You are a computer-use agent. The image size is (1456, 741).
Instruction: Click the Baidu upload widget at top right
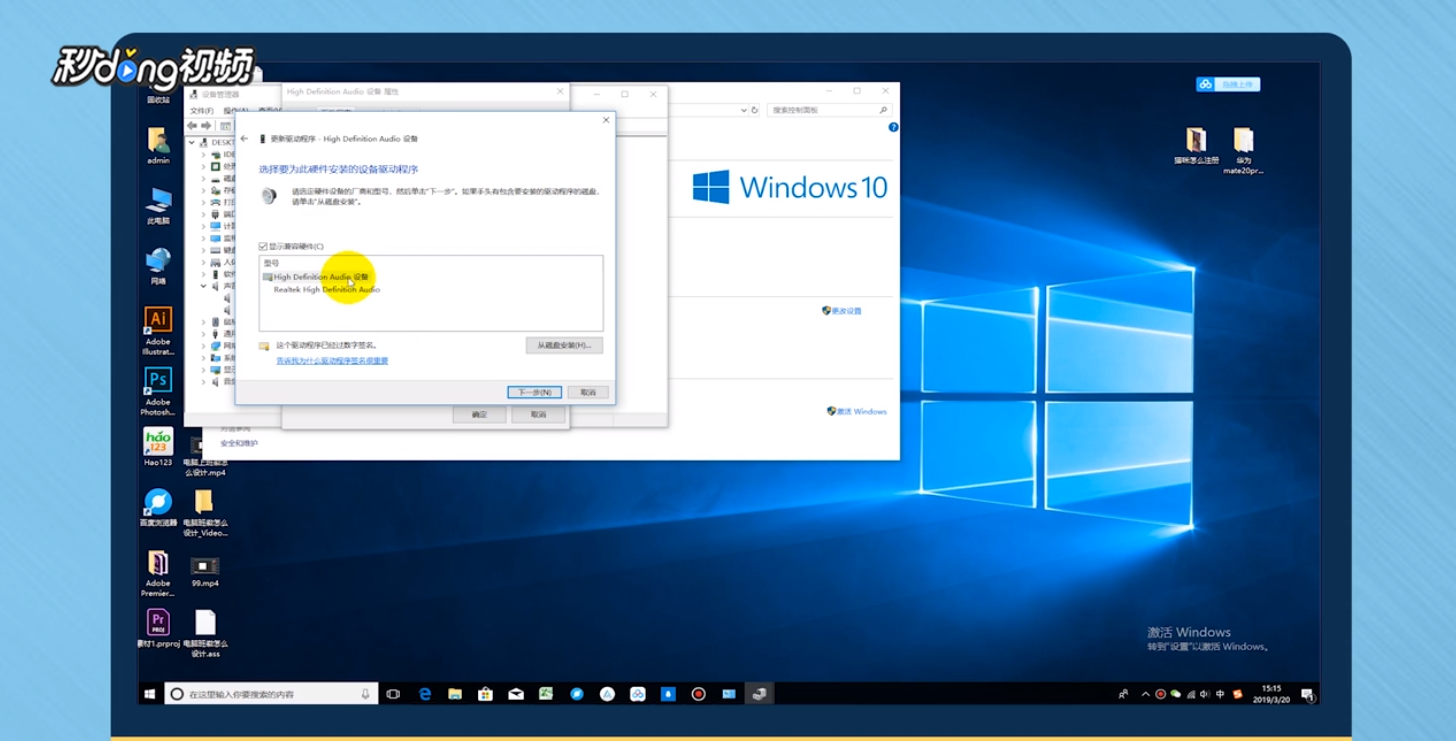coord(1228,84)
